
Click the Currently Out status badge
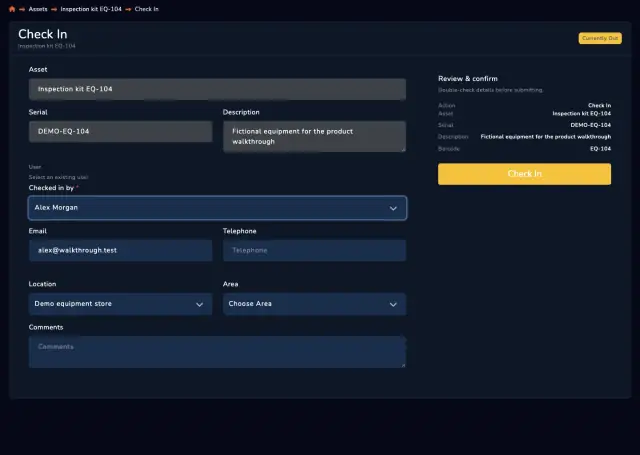[x=600, y=38]
